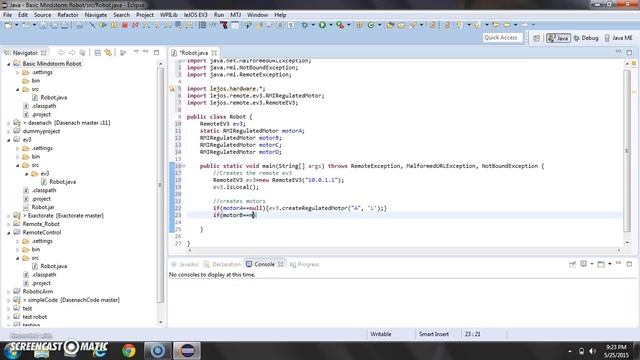Click Collapse All icon in Navigator
This screenshot has height=360, width=640.
pos(98,53)
